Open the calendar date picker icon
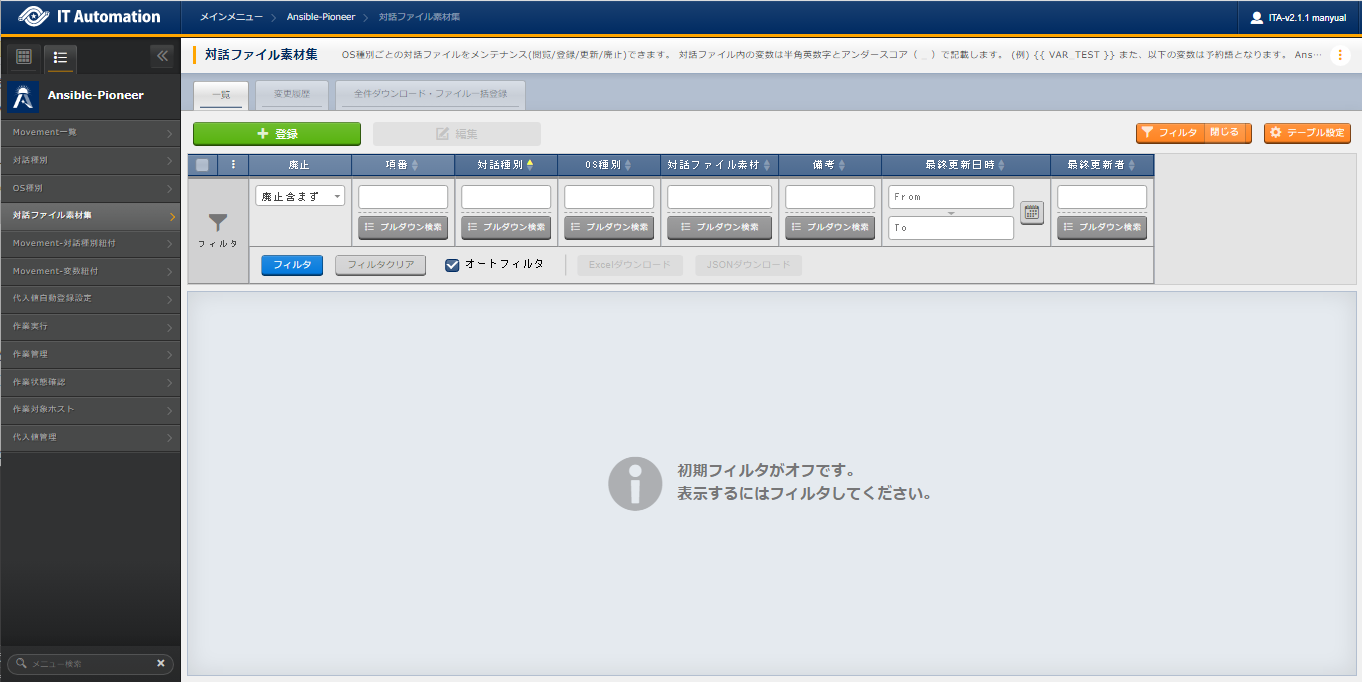1362x682 pixels. pyautogui.click(x=1031, y=212)
